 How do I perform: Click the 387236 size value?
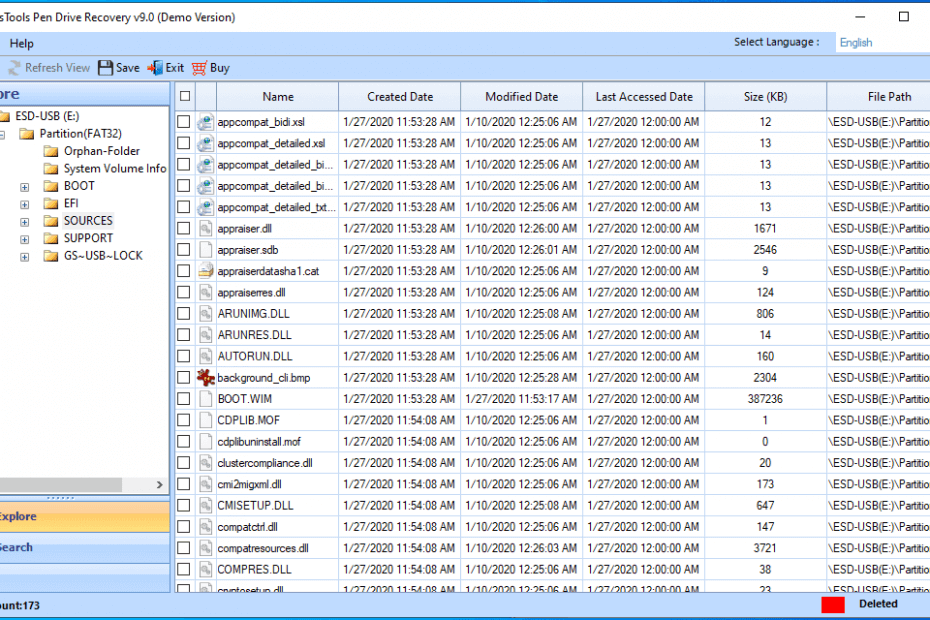point(765,399)
